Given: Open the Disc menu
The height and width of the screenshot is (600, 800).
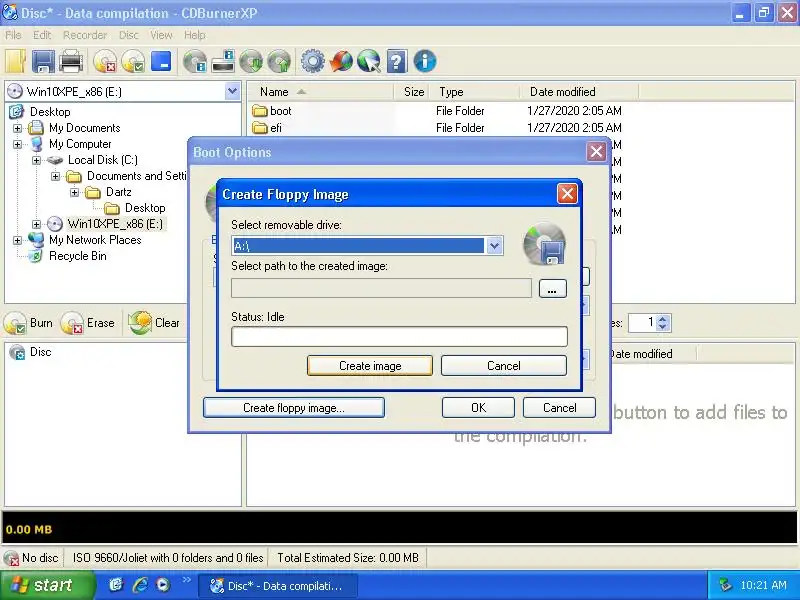Looking at the screenshot, I should 129,35.
